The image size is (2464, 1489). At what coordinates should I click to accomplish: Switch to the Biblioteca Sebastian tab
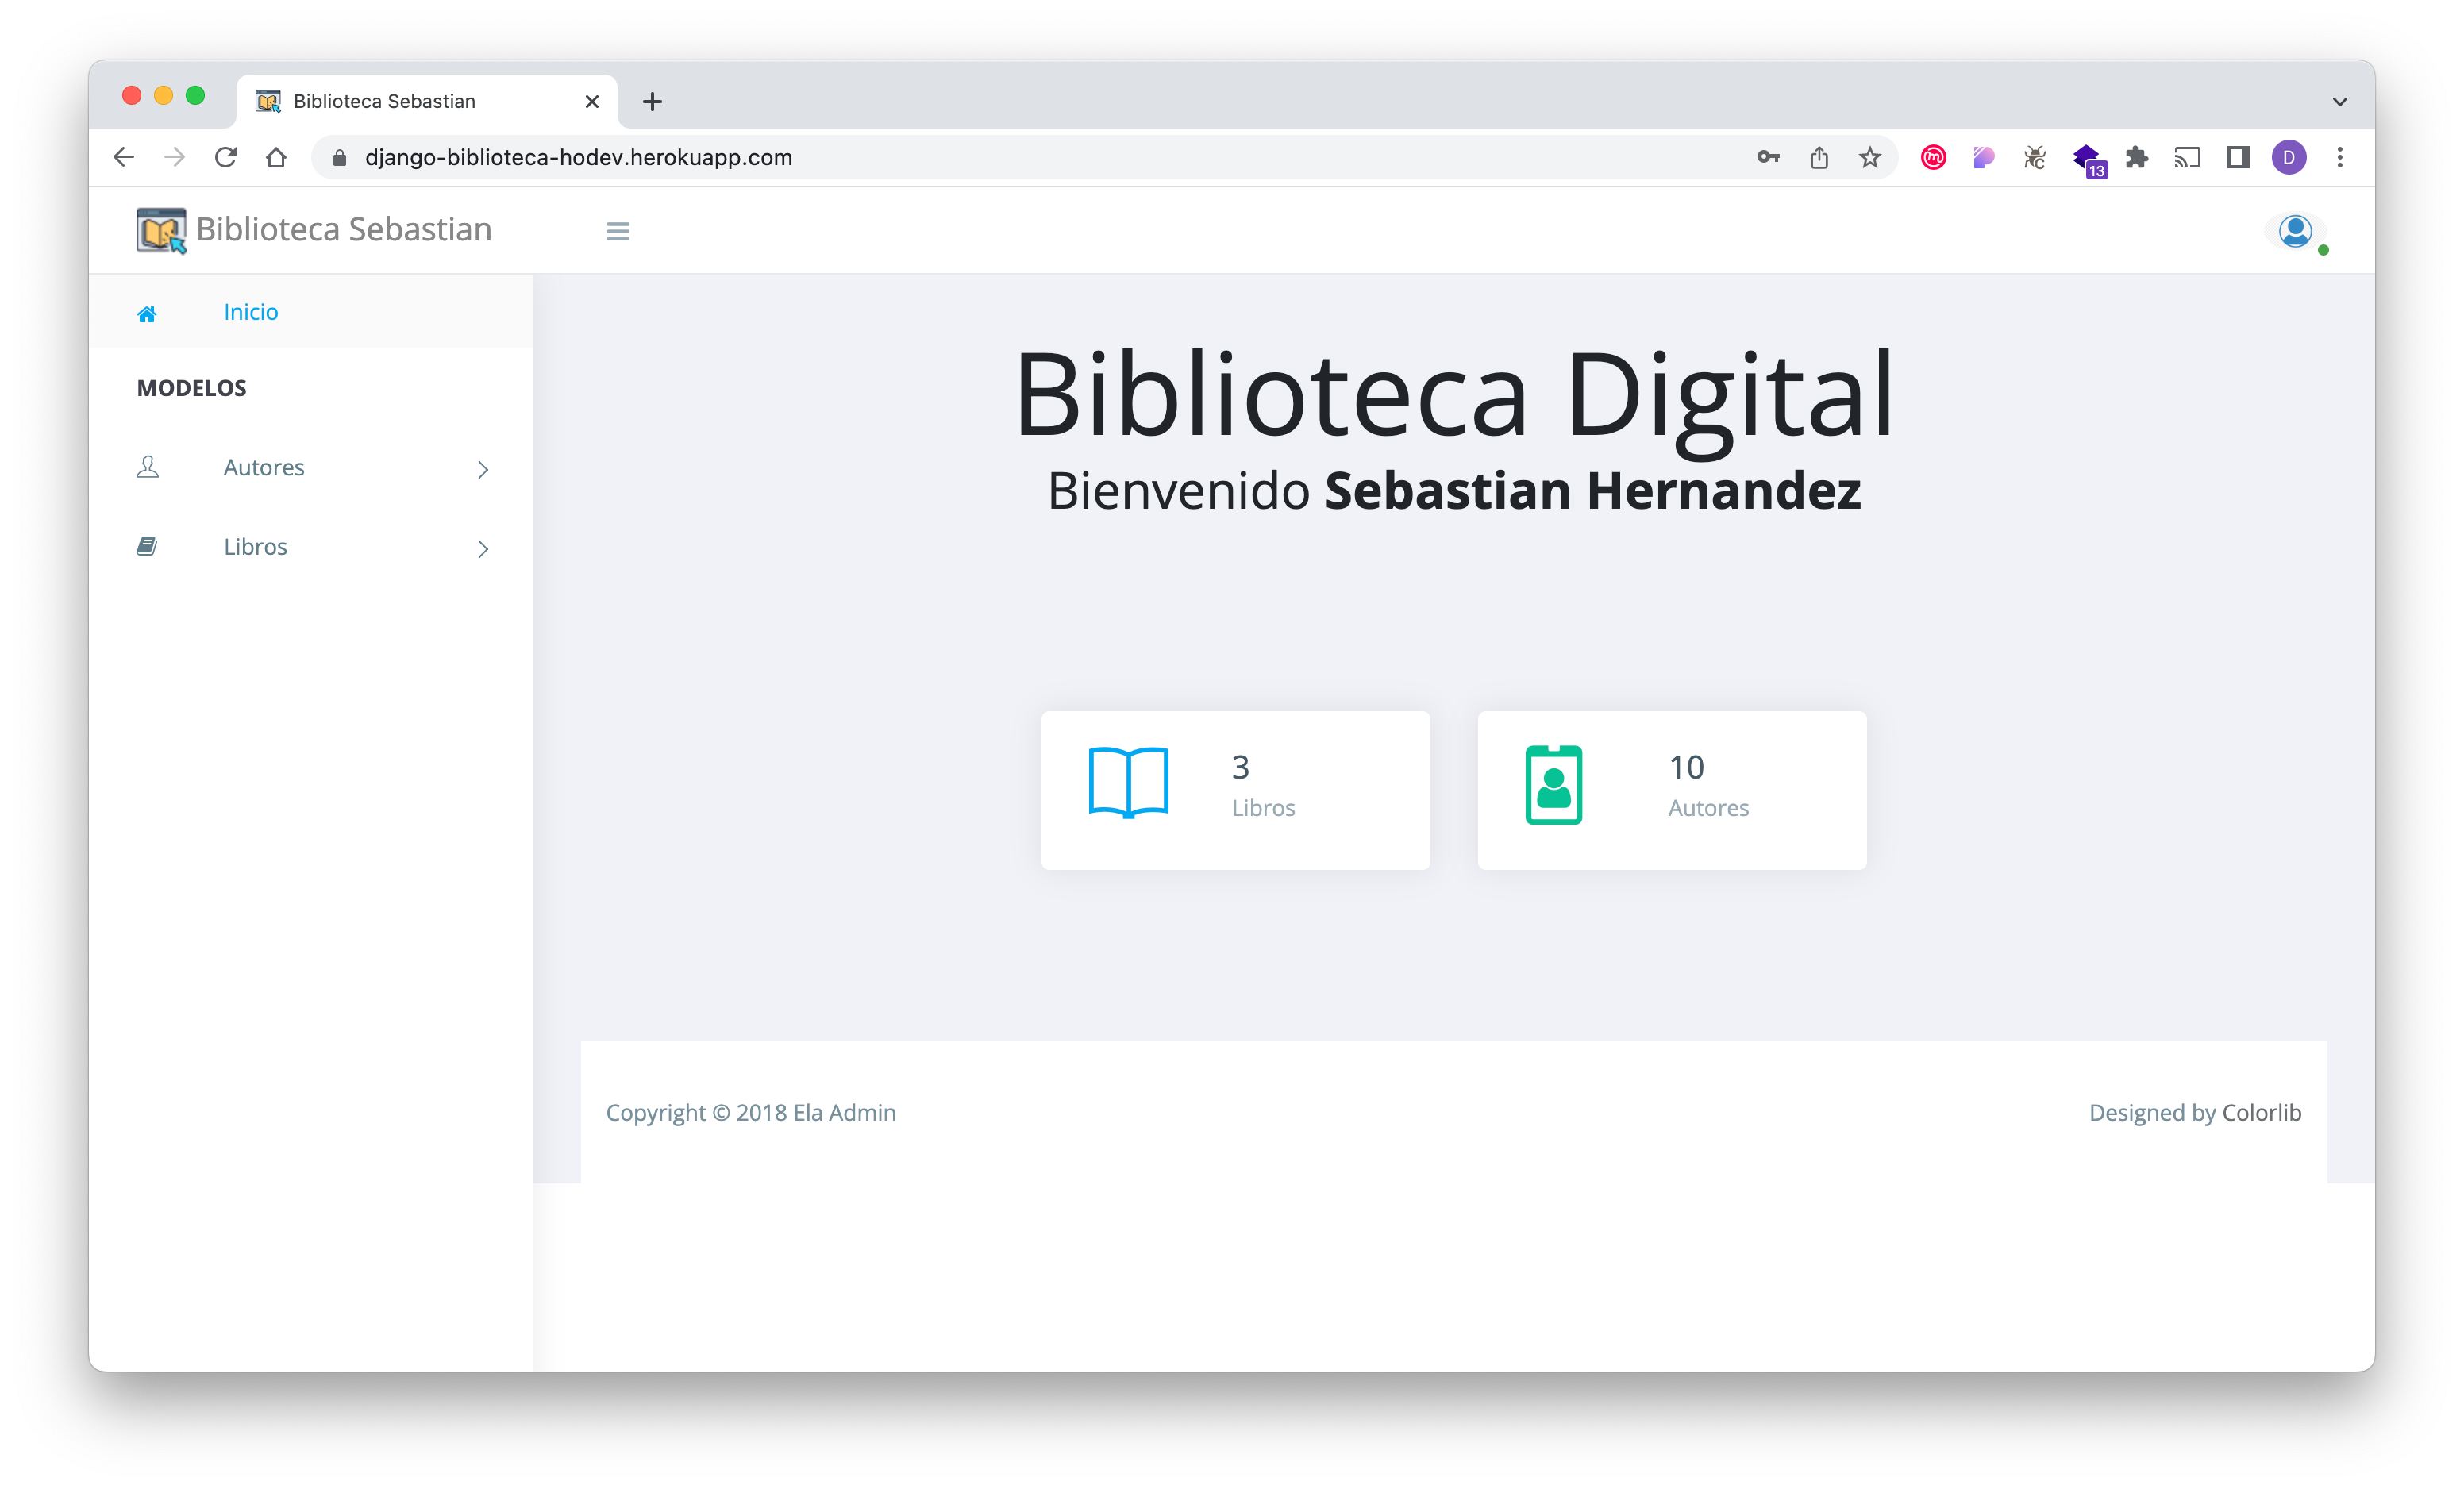[385, 100]
